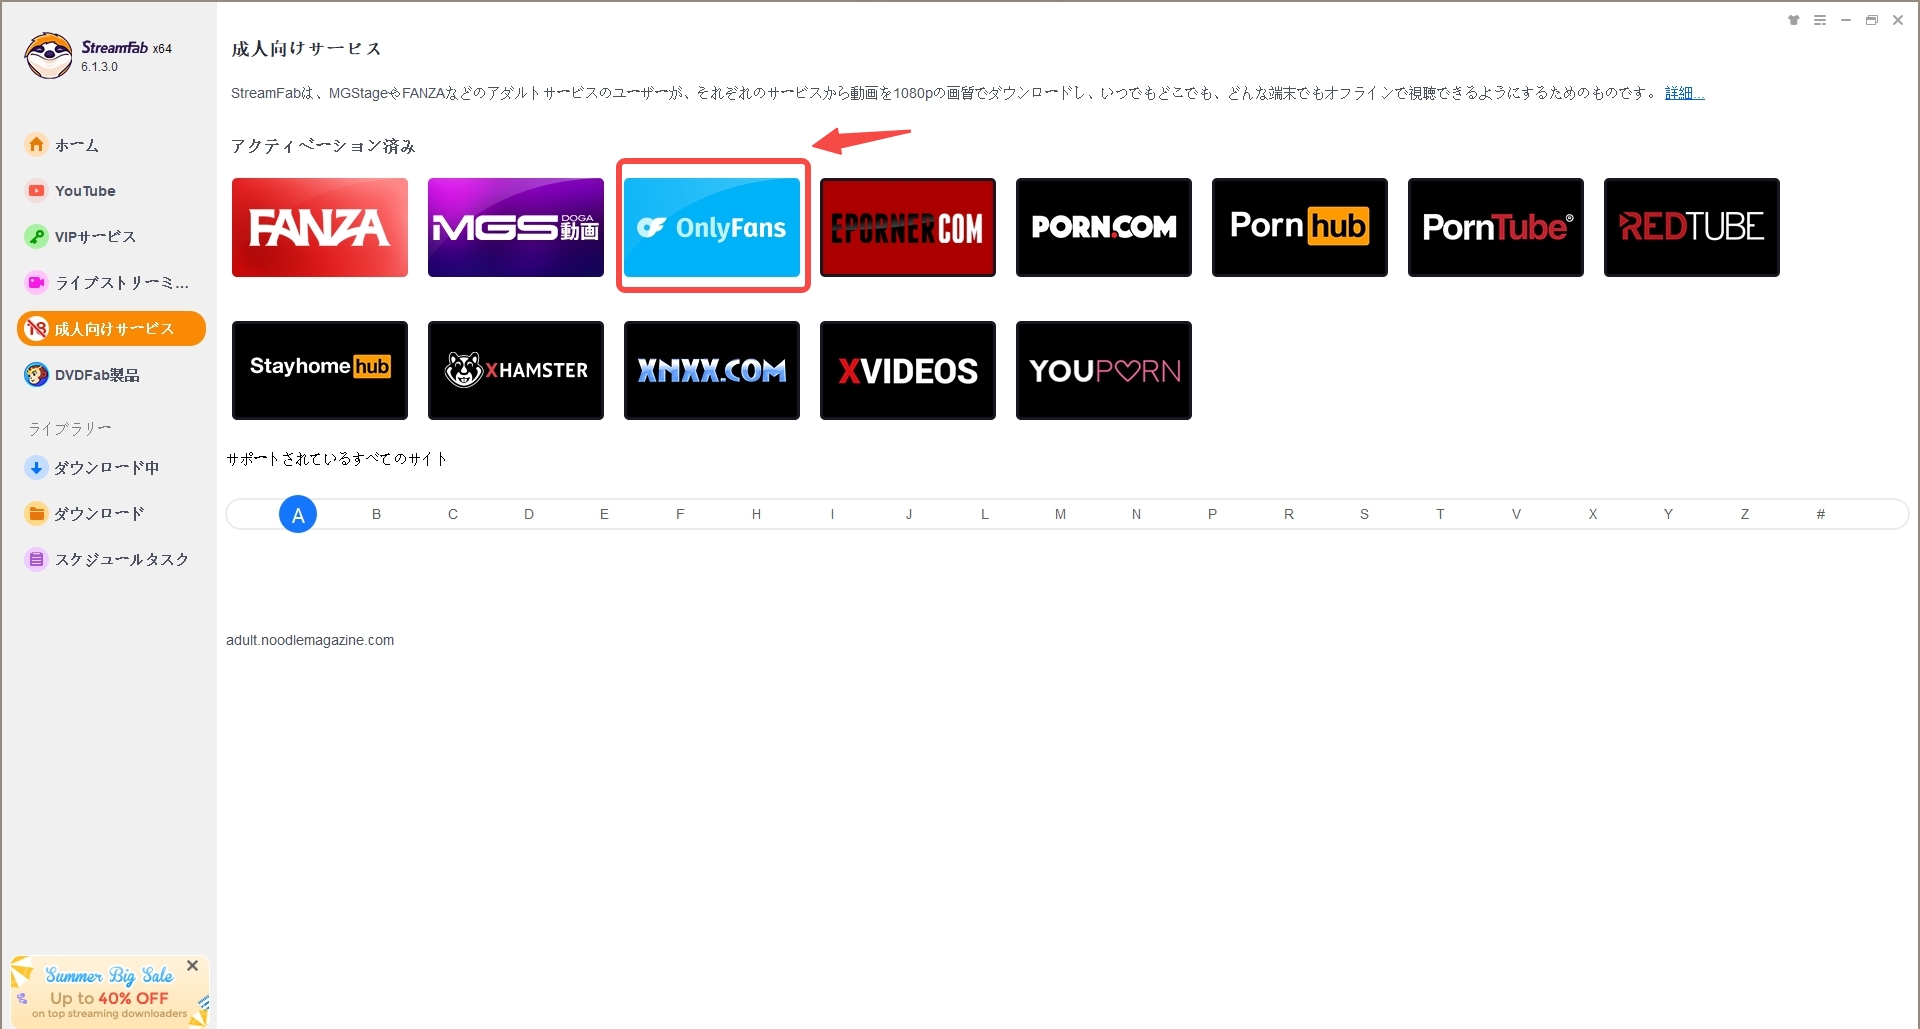The image size is (1920, 1029).
Task: Click the purple schedule task icon
Action: tap(36, 559)
